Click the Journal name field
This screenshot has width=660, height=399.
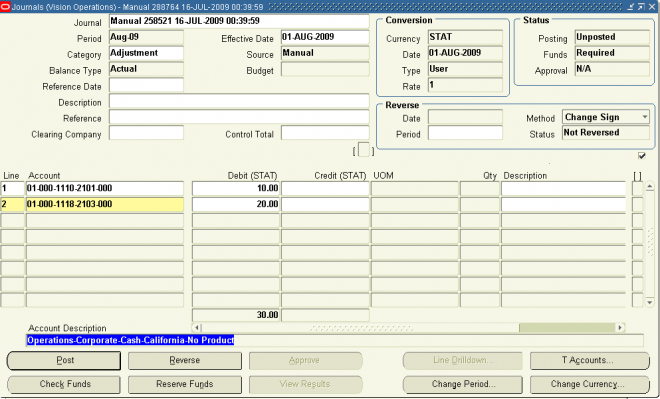tap(239, 21)
